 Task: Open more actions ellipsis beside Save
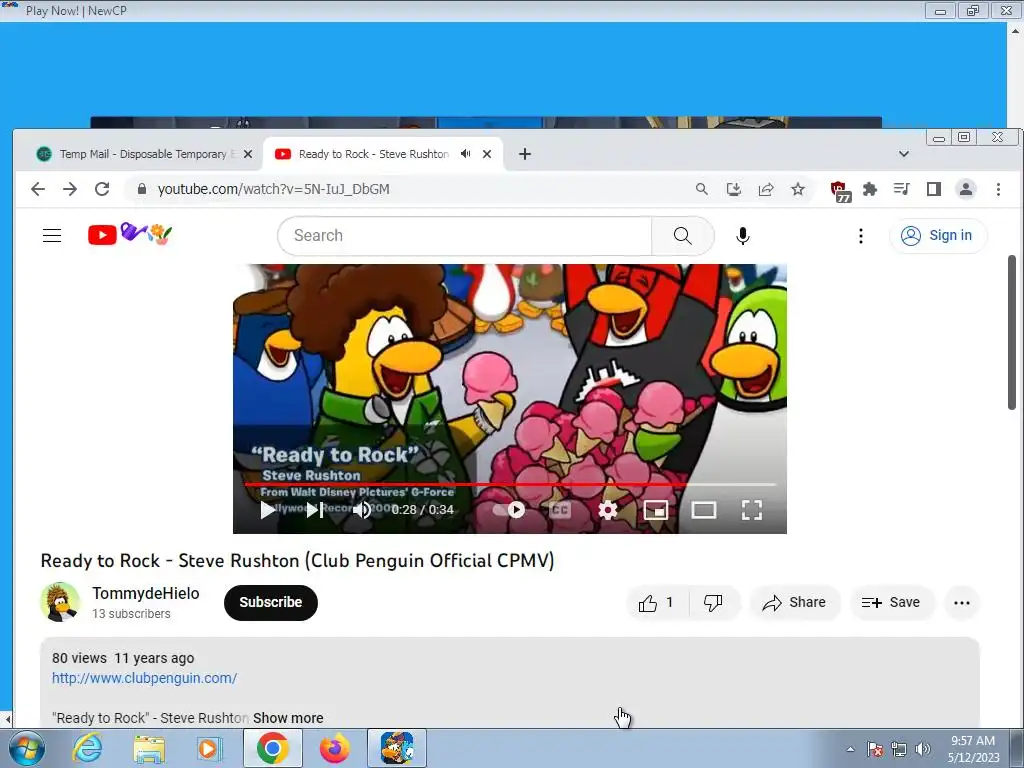(x=961, y=603)
